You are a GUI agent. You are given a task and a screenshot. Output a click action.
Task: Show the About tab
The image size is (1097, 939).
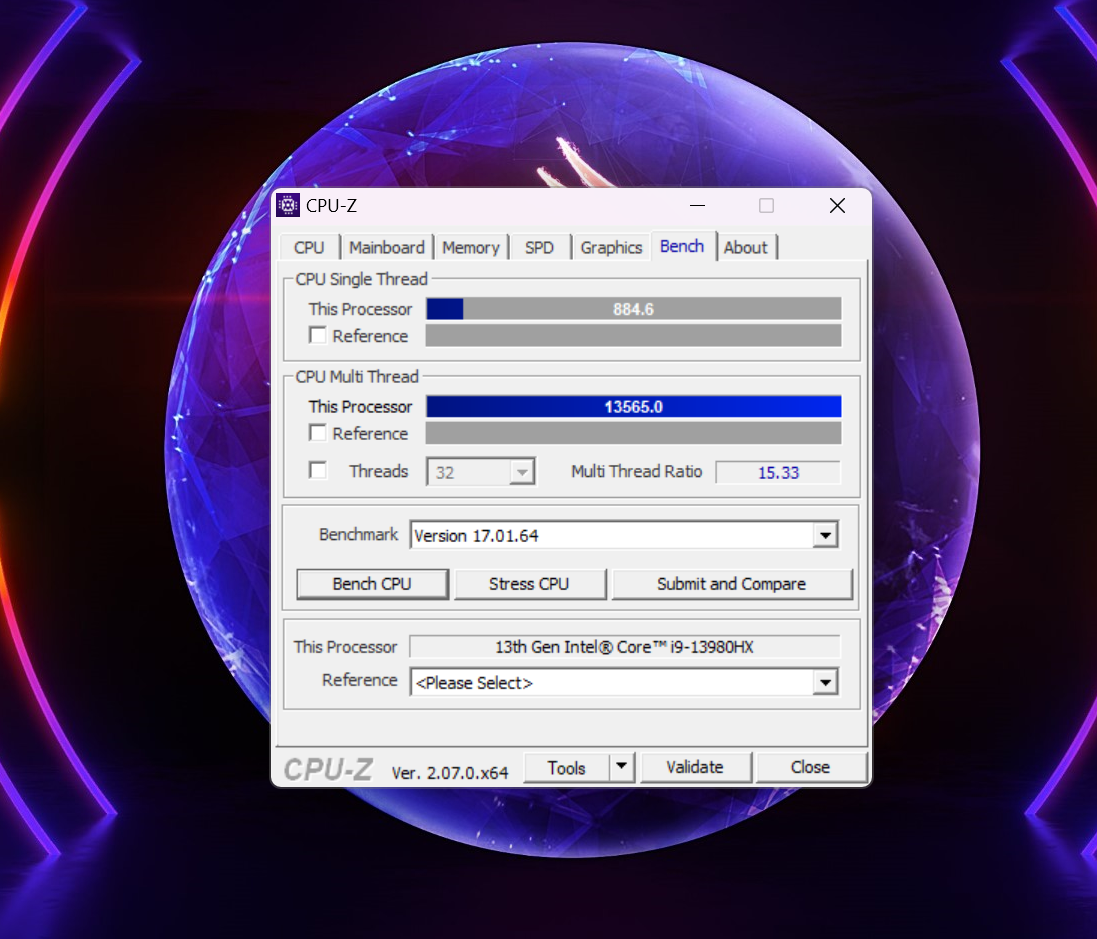pyautogui.click(x=746, y=248)
